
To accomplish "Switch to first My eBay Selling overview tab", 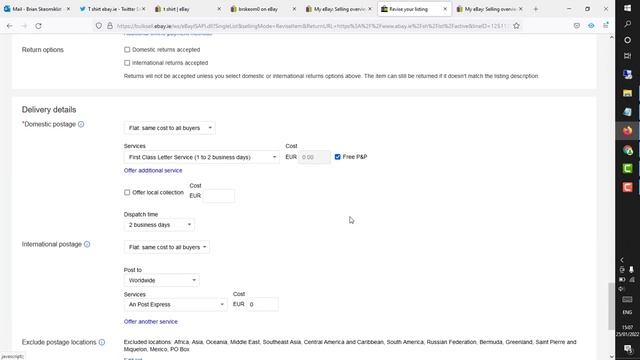I will pyautogui.click(x=338, y=9).
